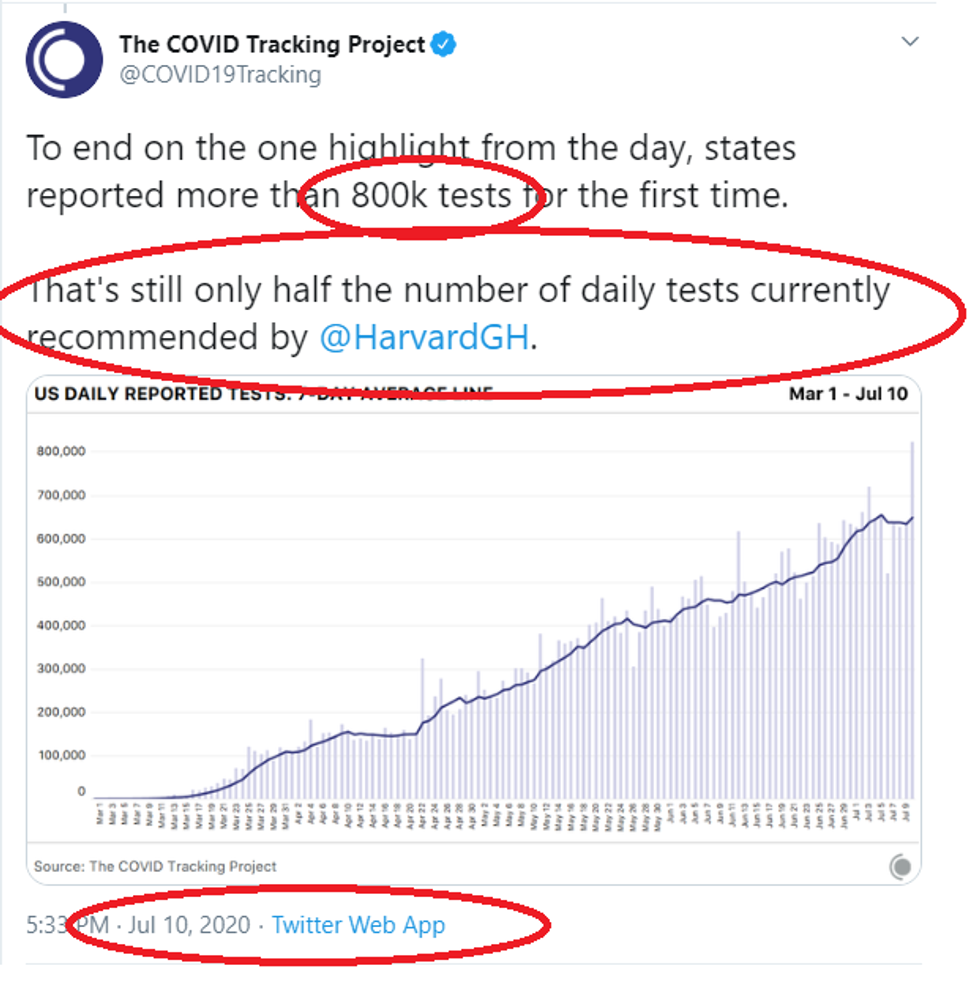This screenshot has width=980, height=985.
Task: Click the Mar 1 - Jul 10 range label
Action: click(848, 394)
